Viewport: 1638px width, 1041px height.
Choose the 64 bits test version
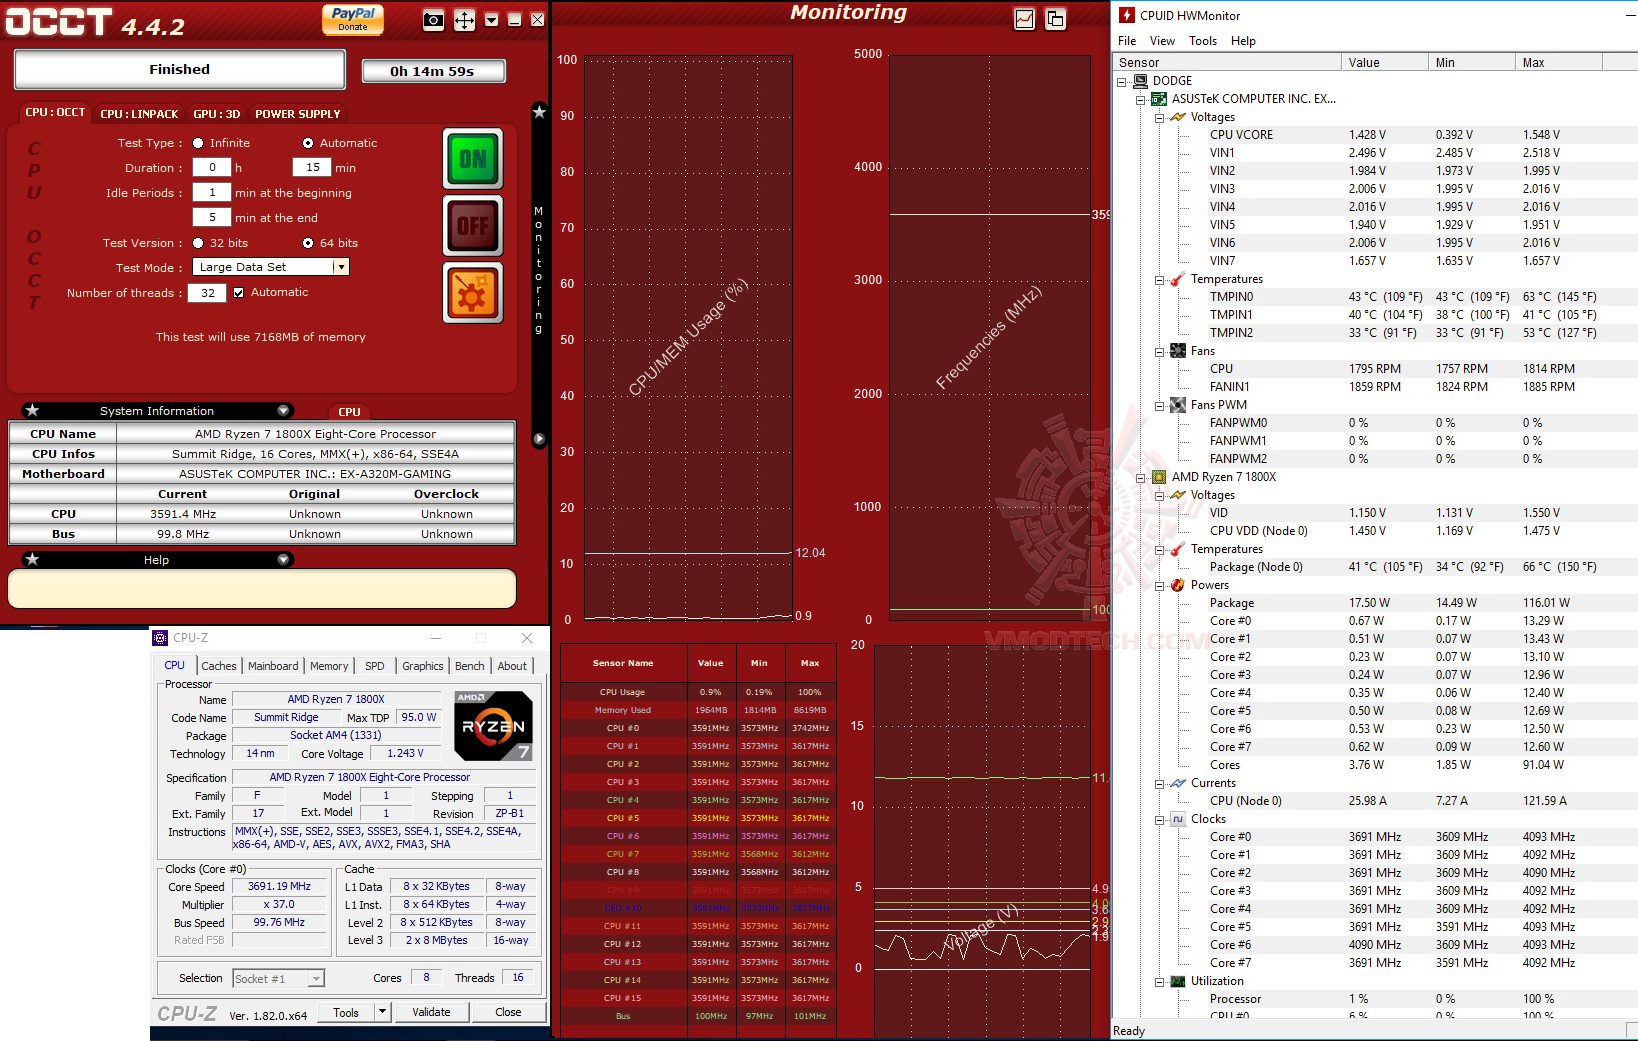pos(308,243)
